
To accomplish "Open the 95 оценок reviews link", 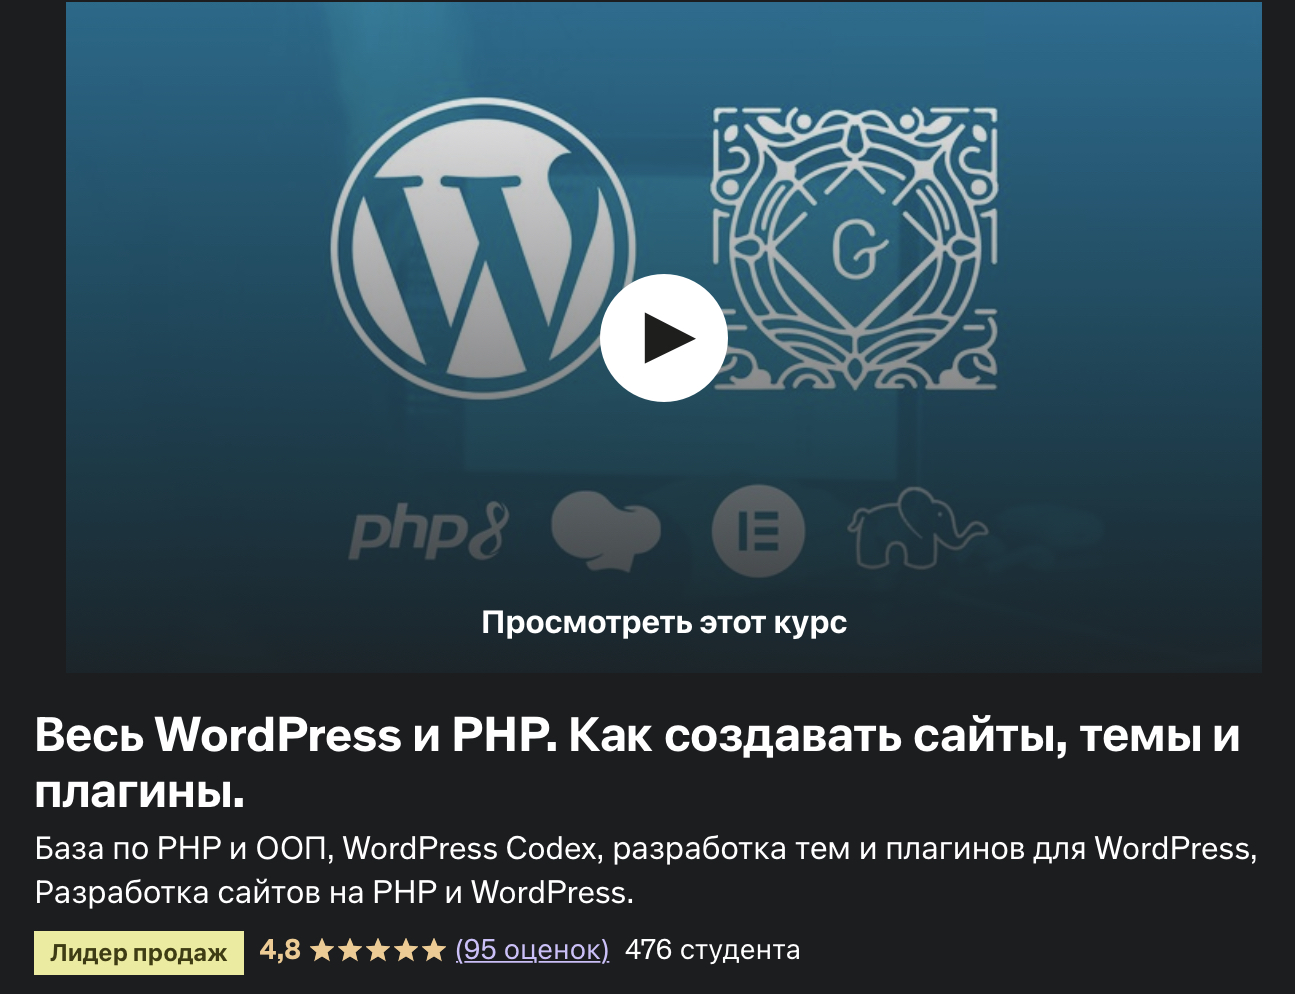I will 532,950.
